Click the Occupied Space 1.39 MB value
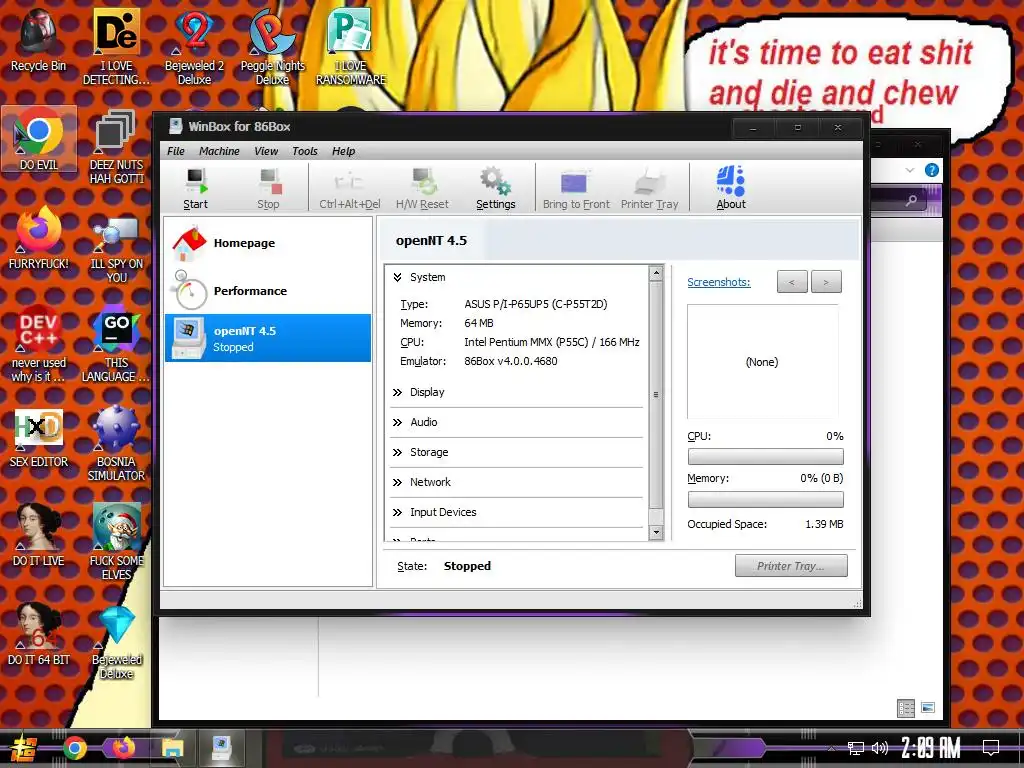This screenshot has height=768, width=1024. [x=824, y=524]
